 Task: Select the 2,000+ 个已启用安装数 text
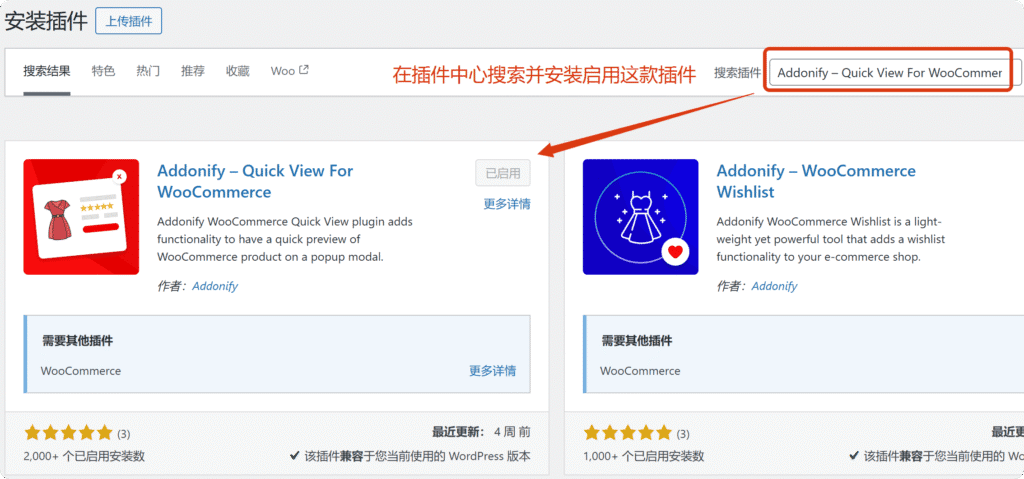(84, 455)
